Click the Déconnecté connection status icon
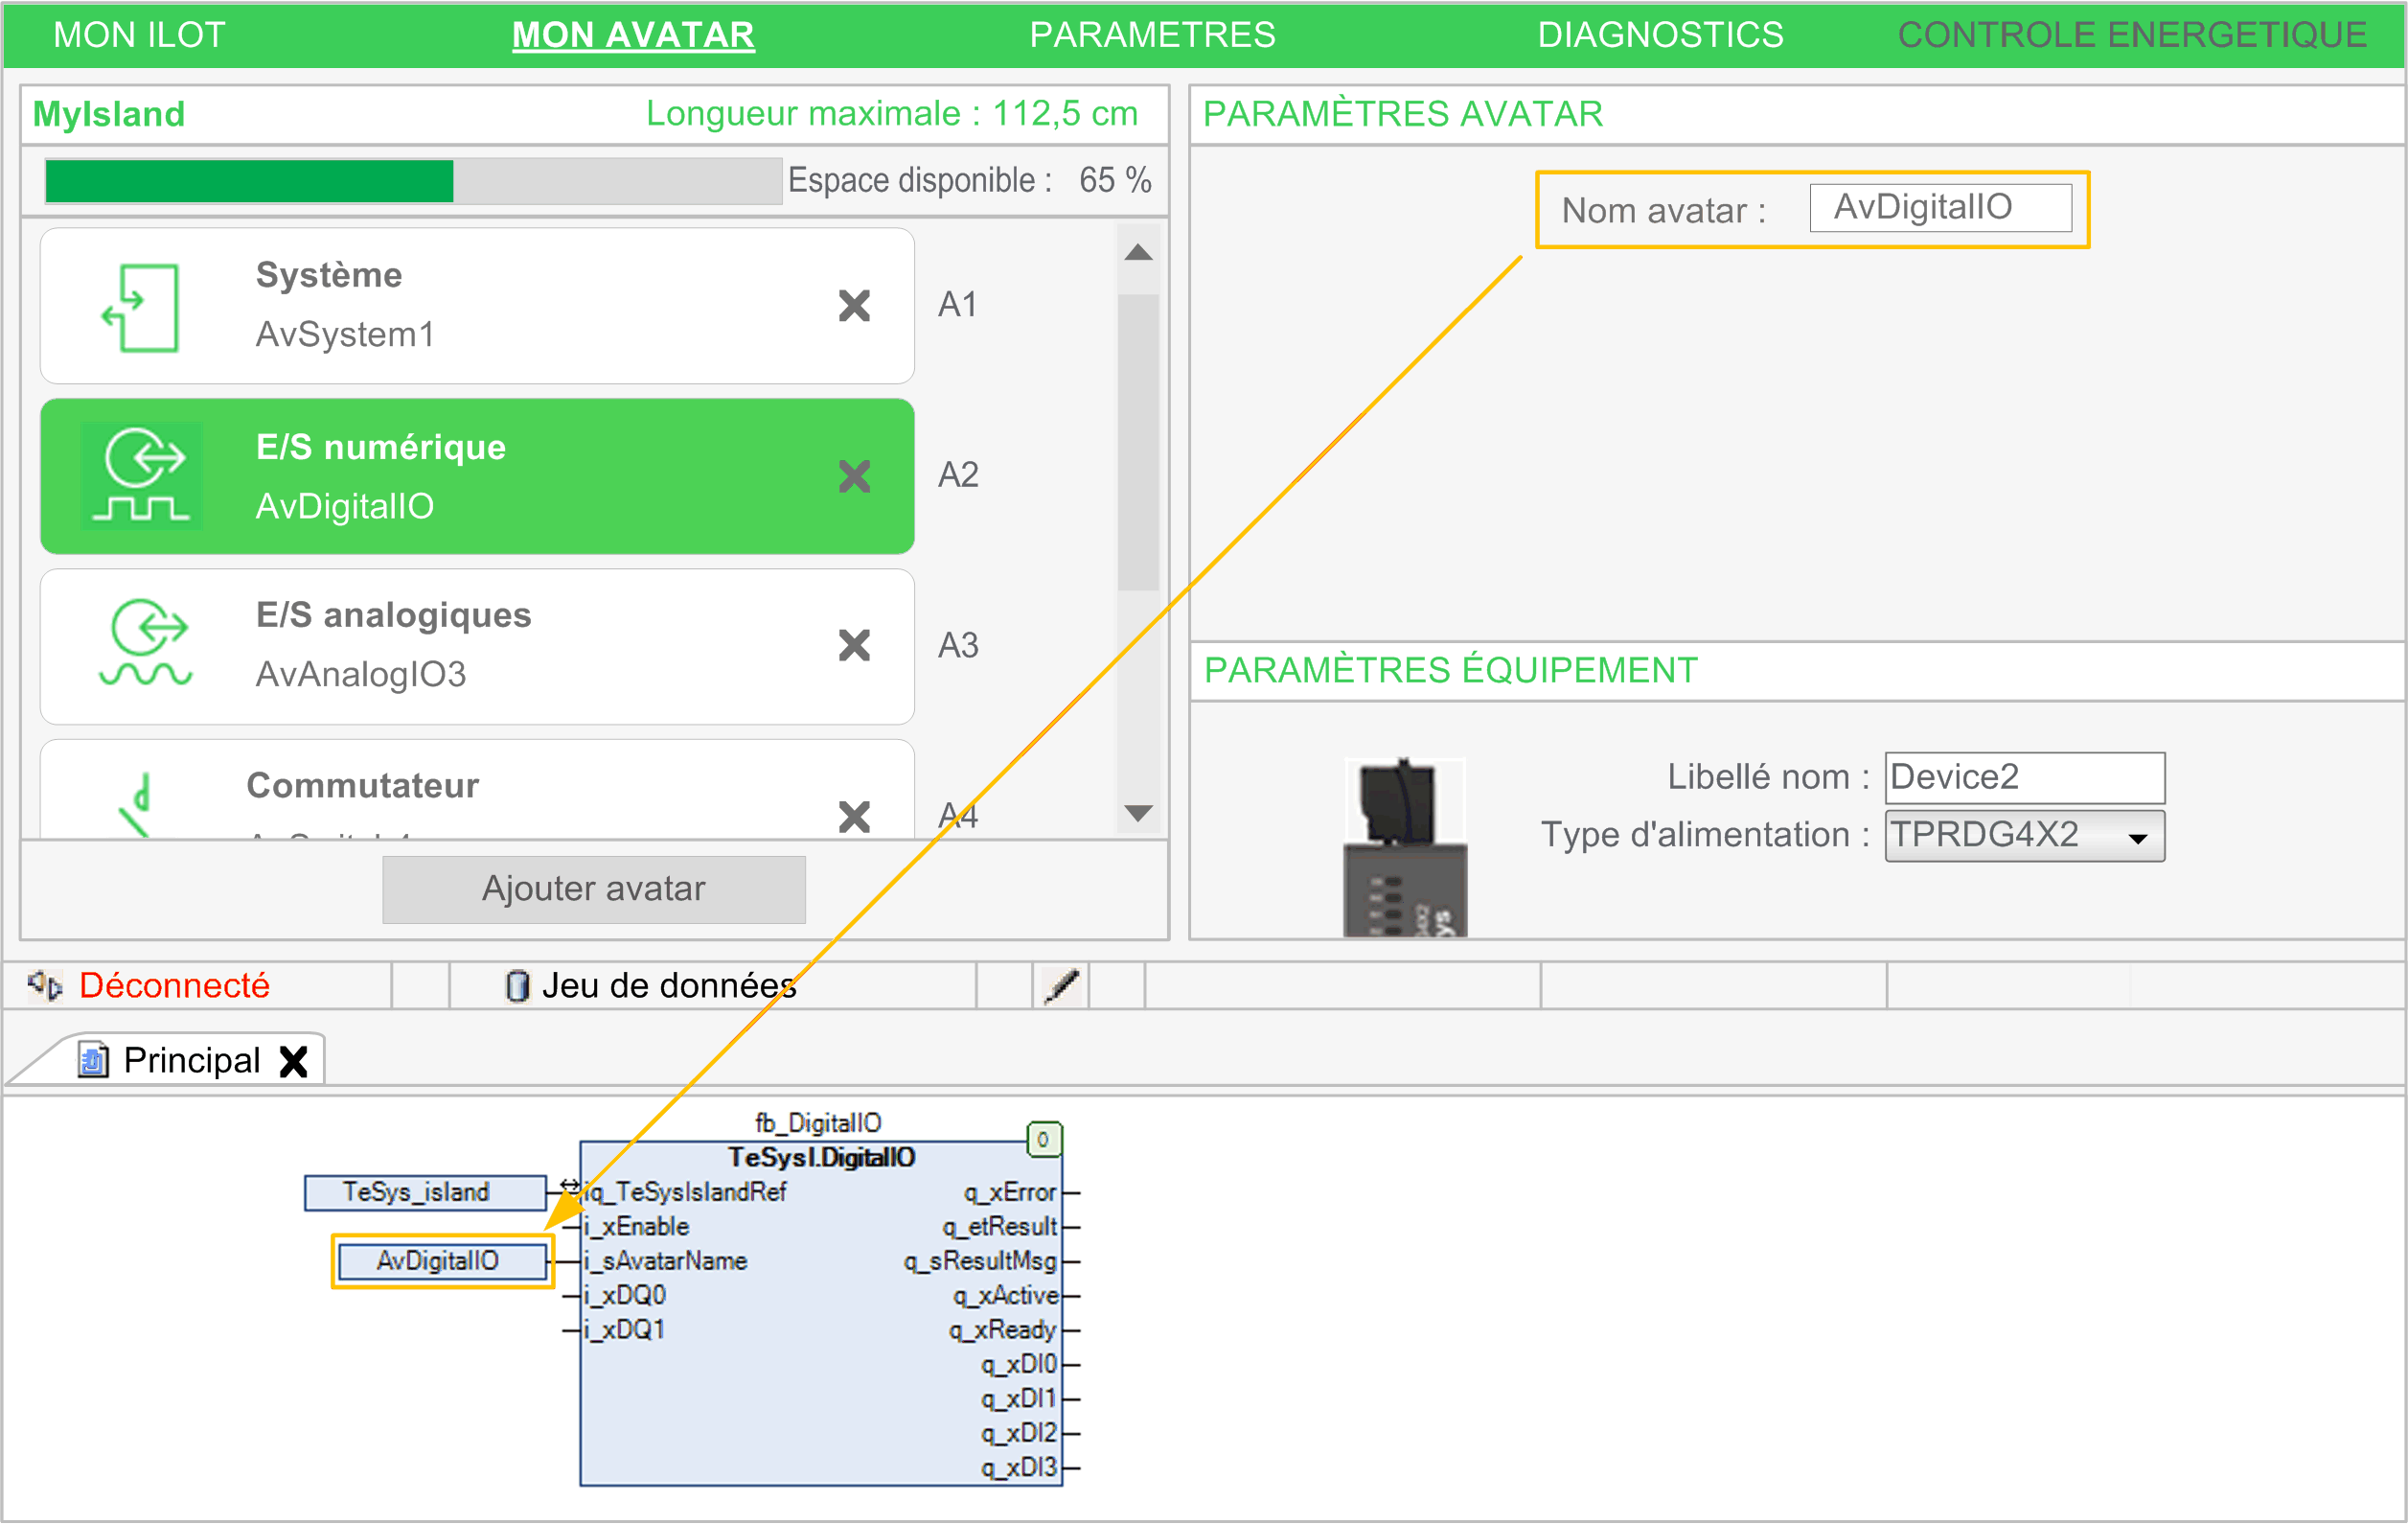This screenshot has width=2408, height=1524. pos(45,986)
